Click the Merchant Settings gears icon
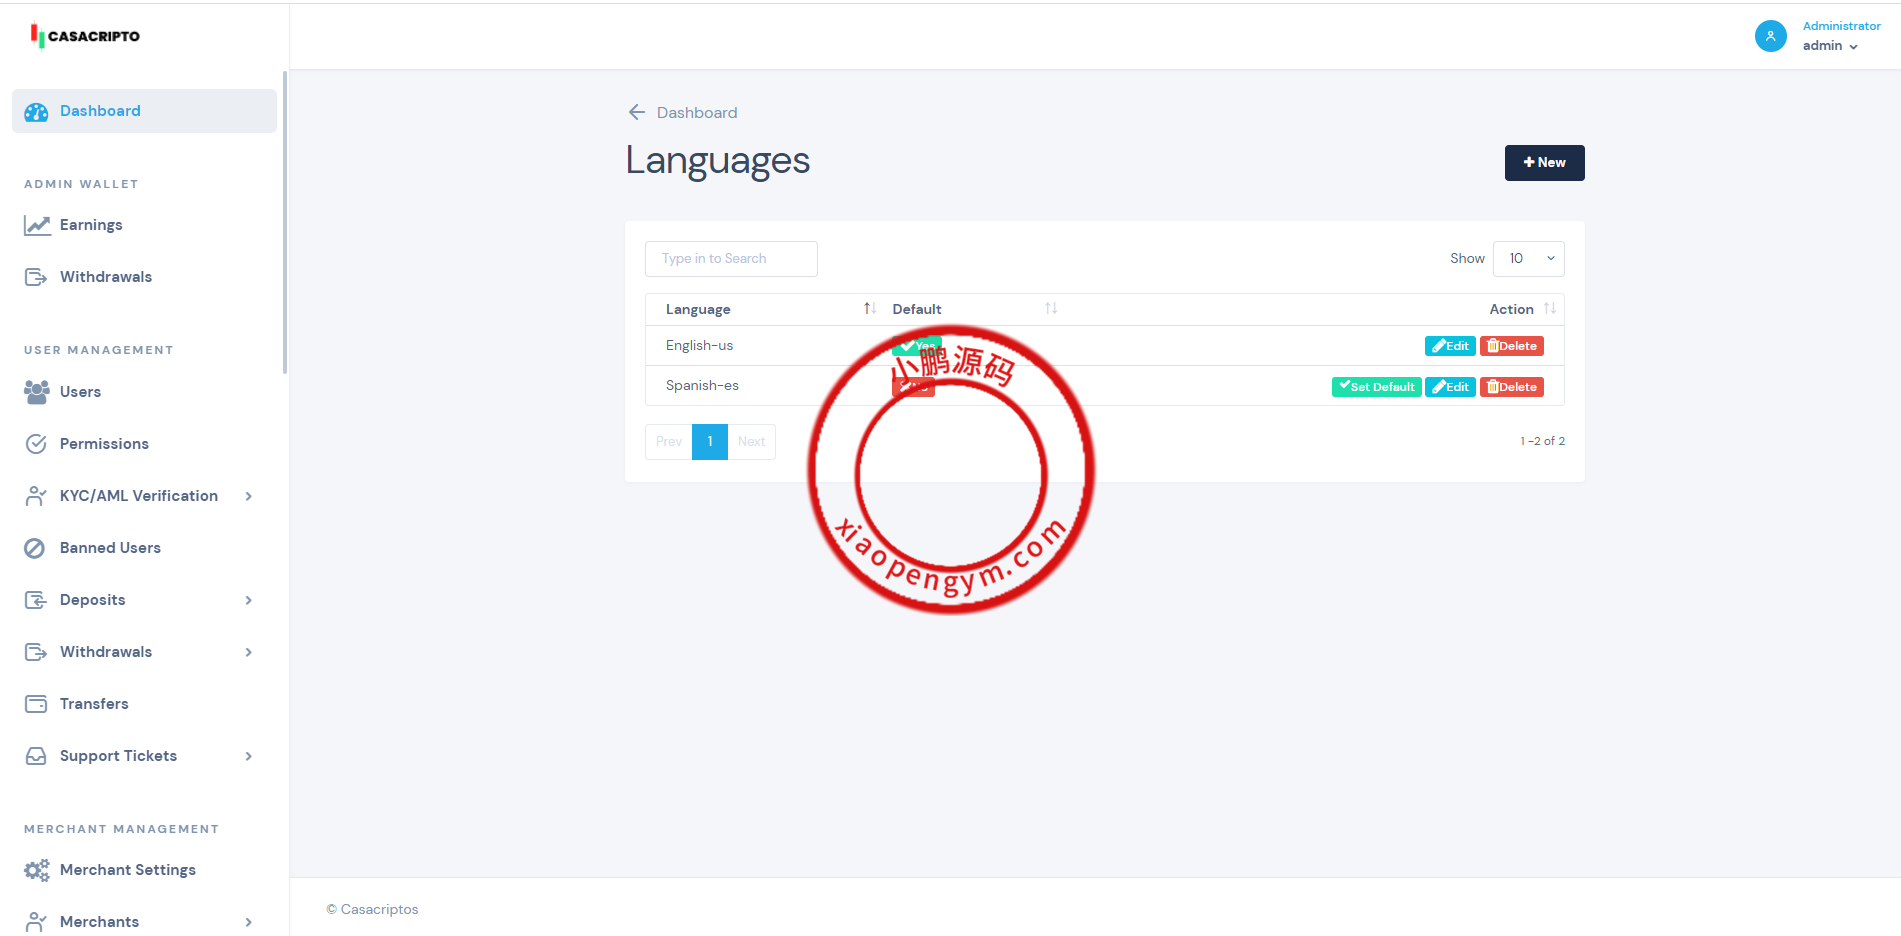1901x936 pixels. [37, 870]
